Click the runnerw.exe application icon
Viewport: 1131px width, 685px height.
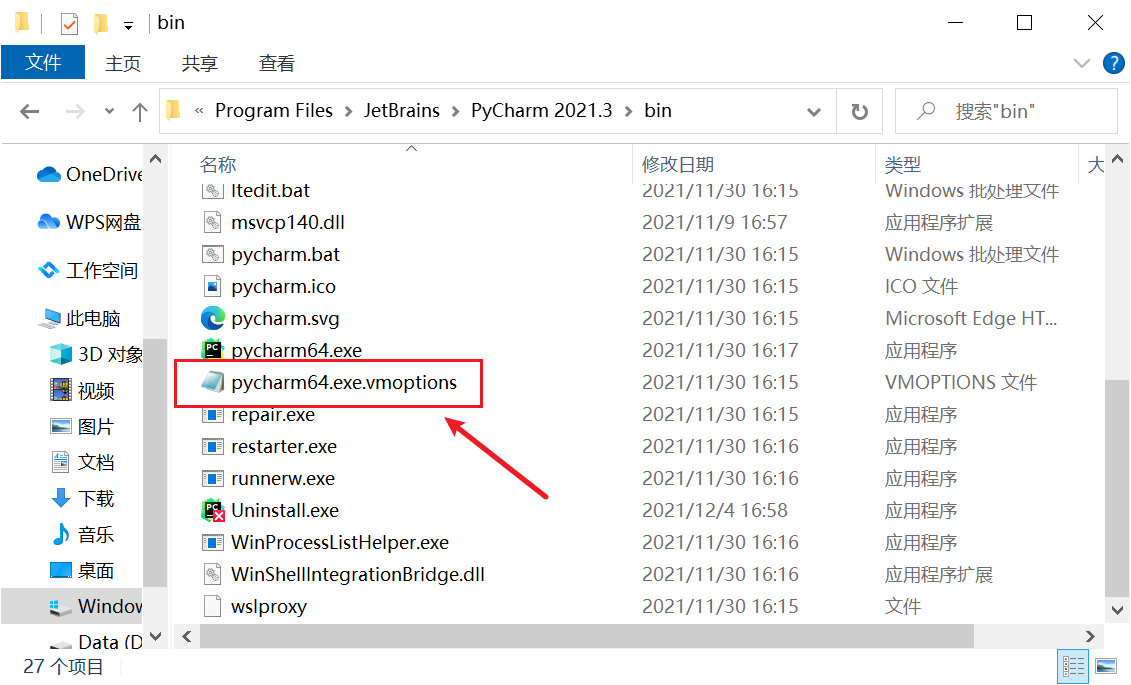click(x=212, y=478)
